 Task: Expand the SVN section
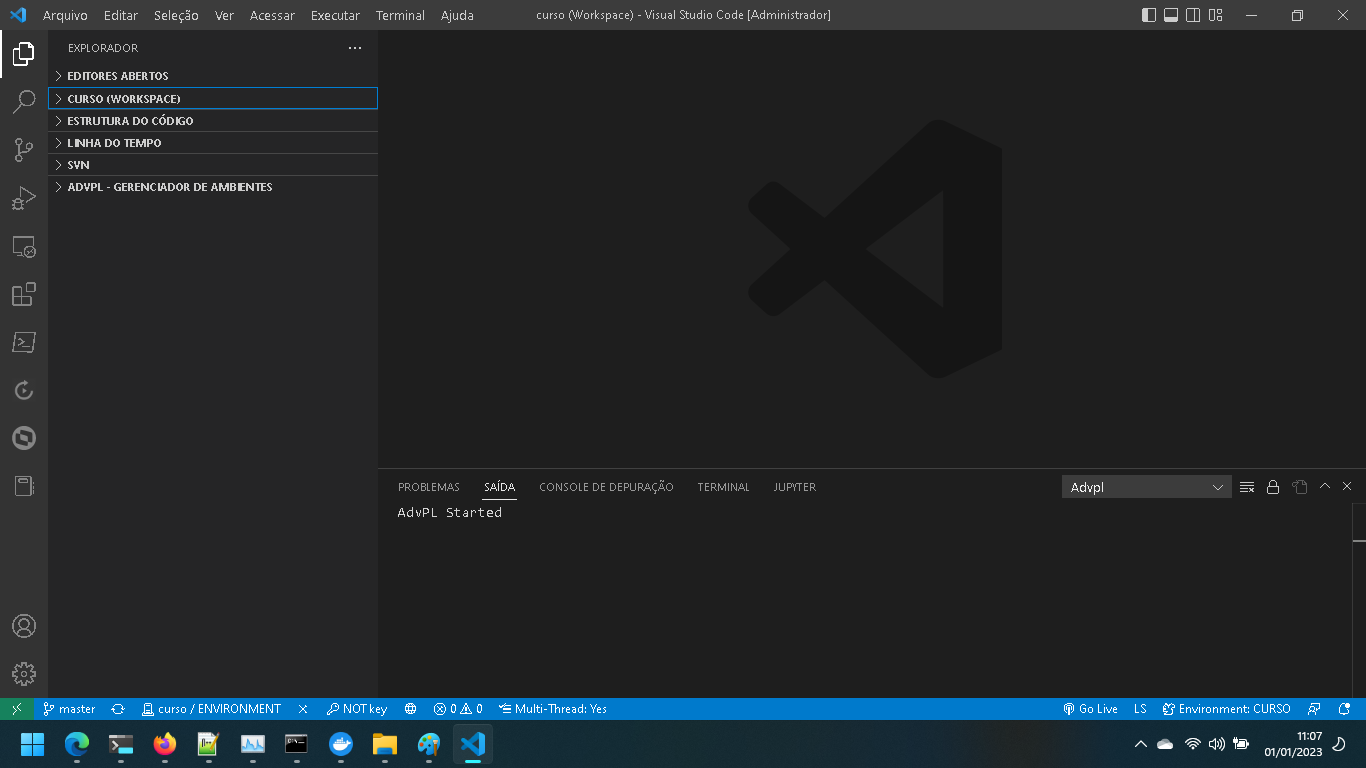(213, 165)
